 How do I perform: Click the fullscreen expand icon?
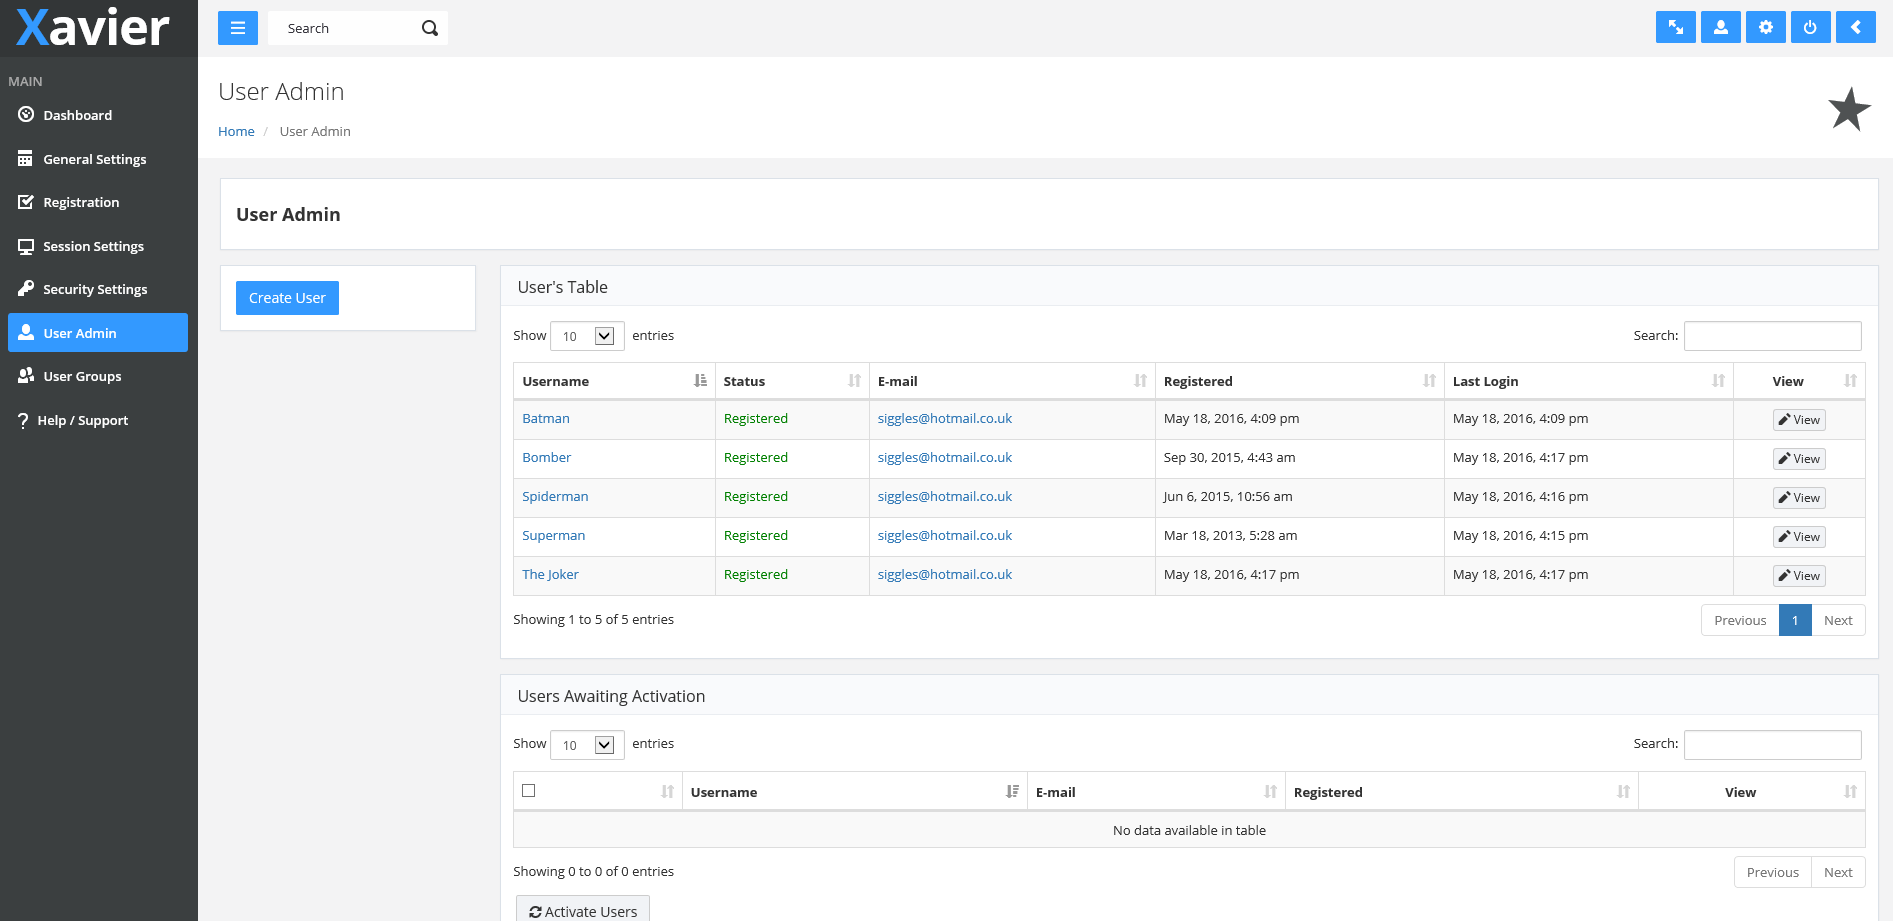(1675, 27)
